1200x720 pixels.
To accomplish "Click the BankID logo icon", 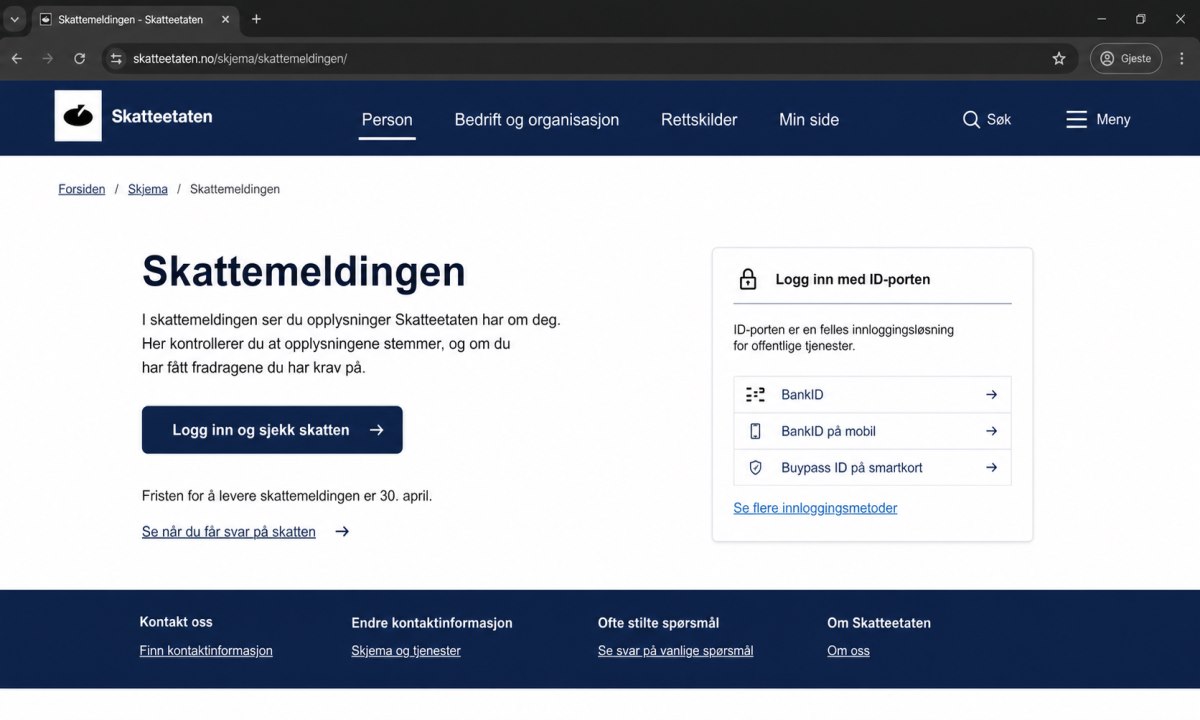I will click(755, 395).
